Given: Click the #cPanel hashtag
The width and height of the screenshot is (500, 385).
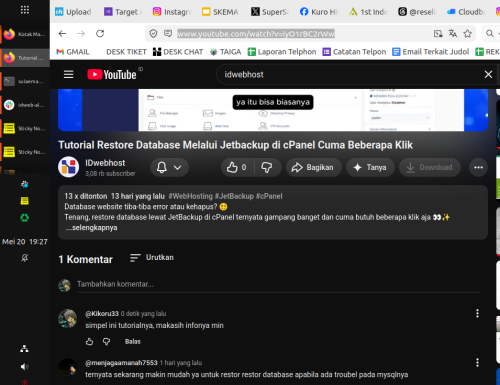Looking at the screenshot, I should (269, 196).
